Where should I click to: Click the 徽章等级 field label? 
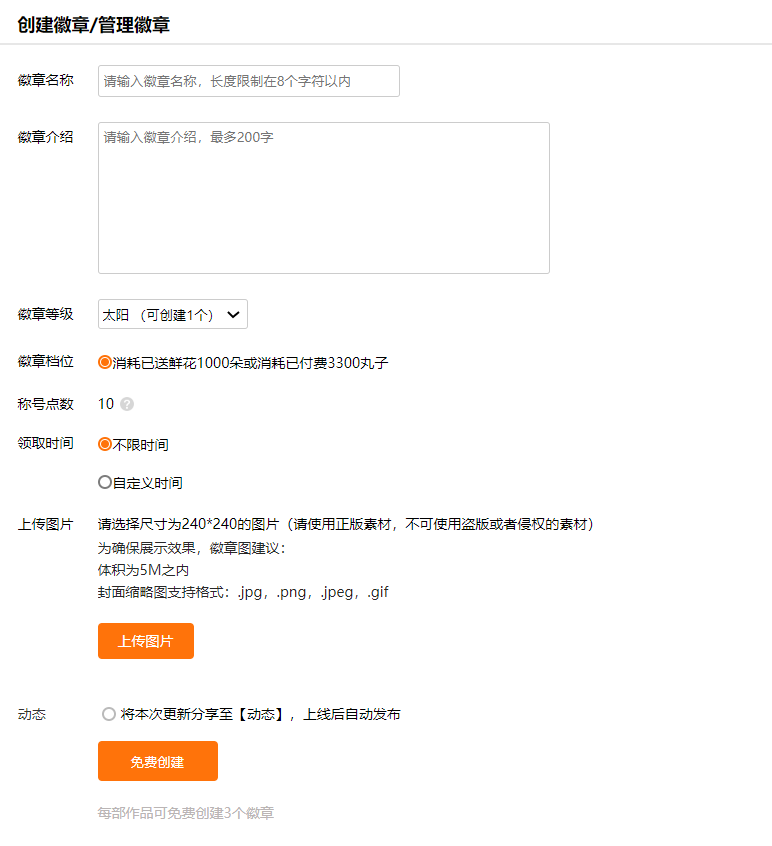coord(45,314)
